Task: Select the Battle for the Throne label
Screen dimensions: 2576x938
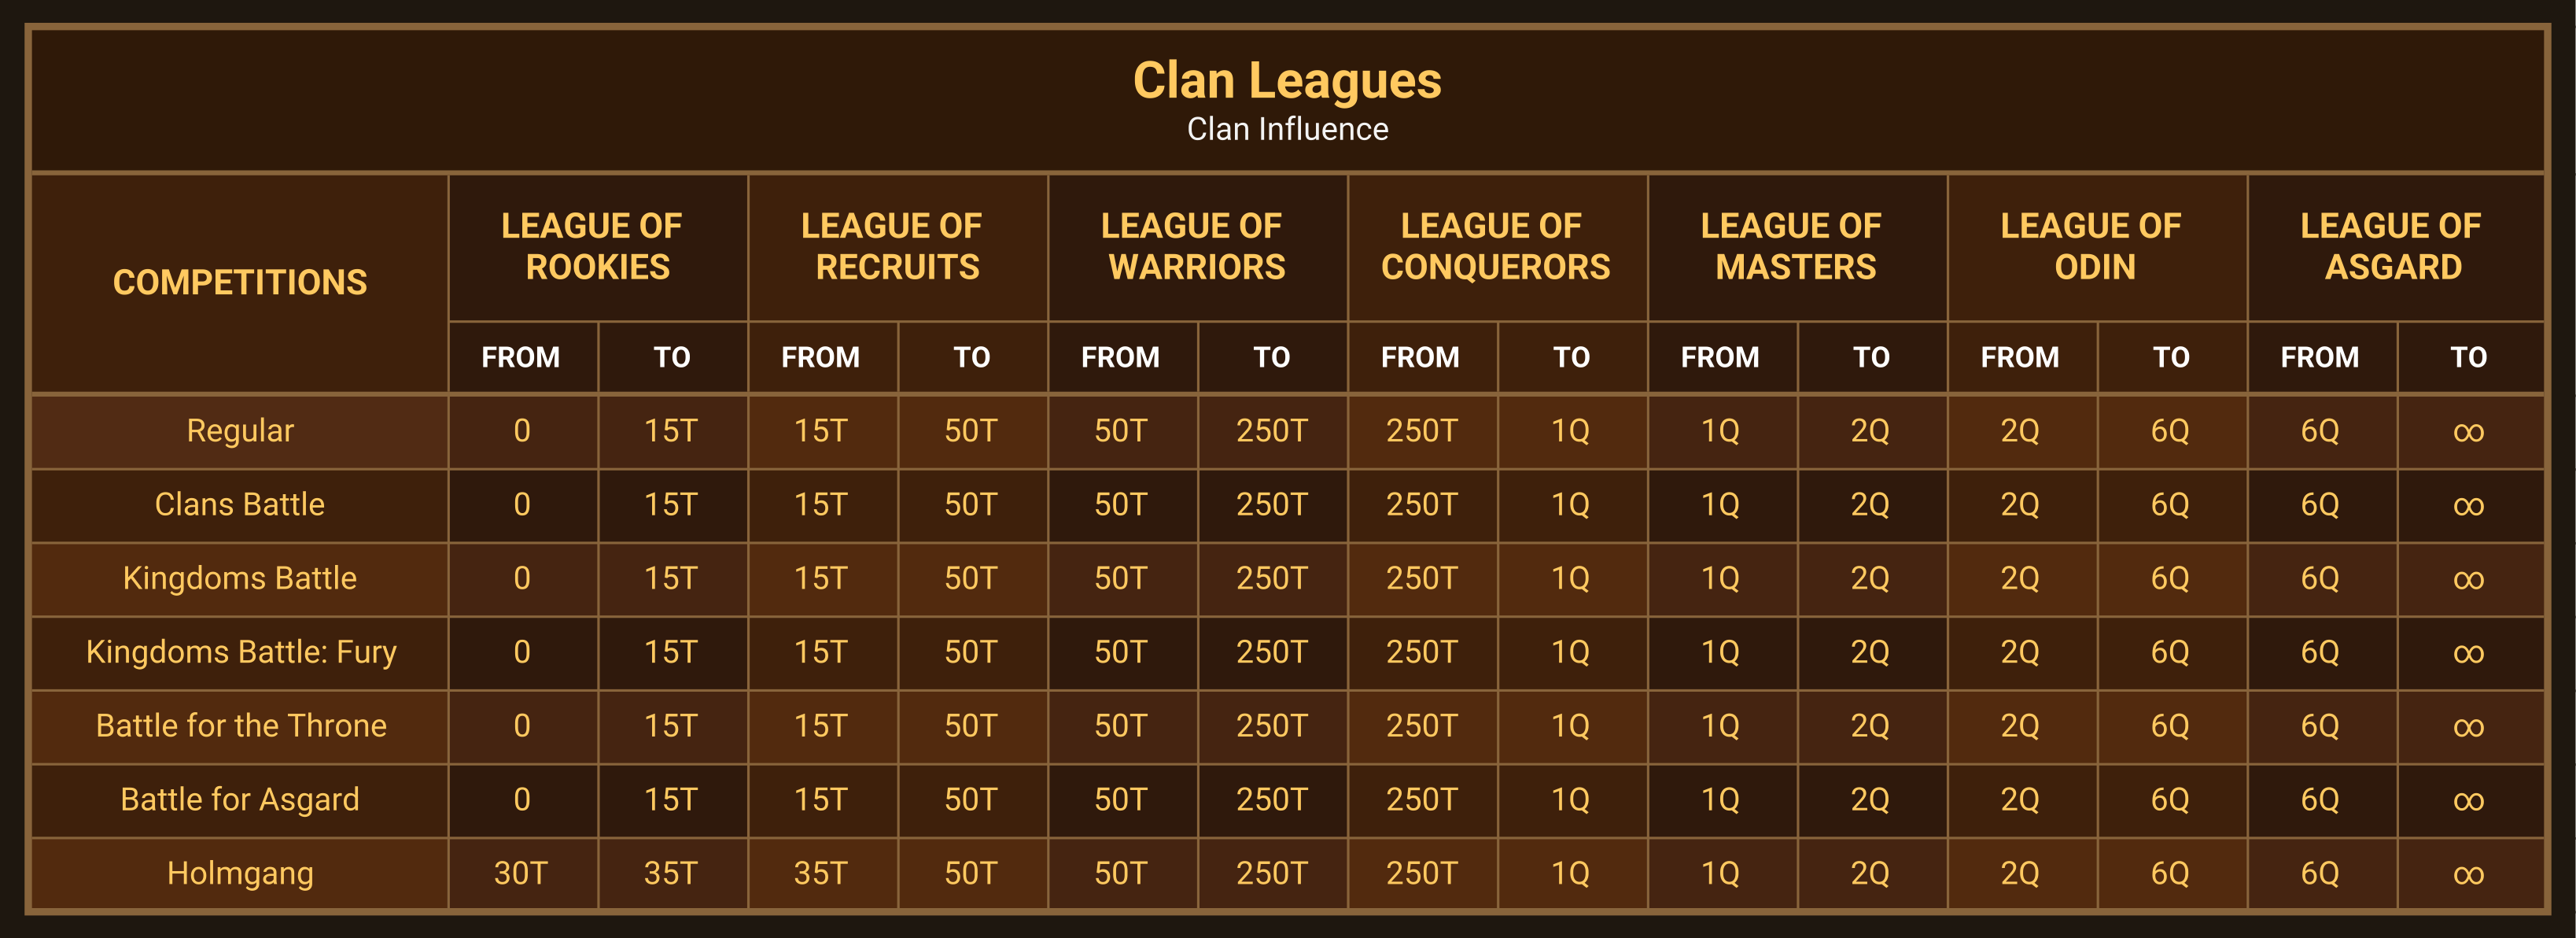Action: [x=241, y=726]
